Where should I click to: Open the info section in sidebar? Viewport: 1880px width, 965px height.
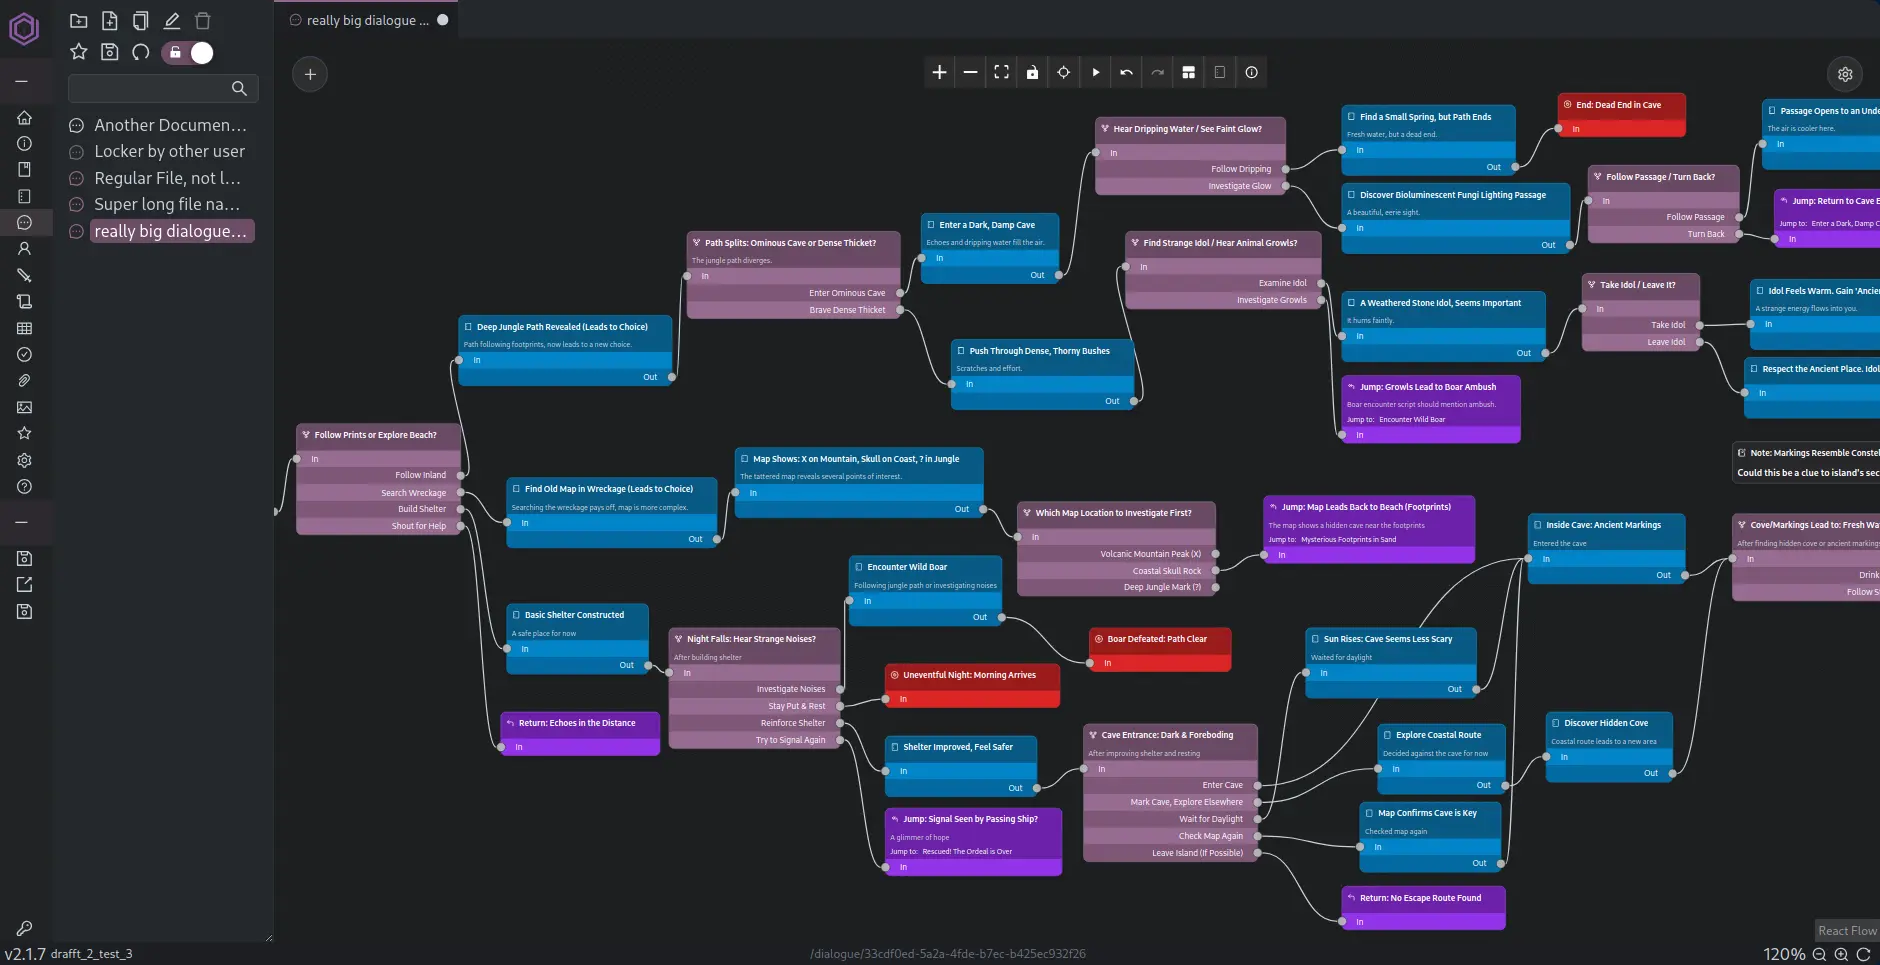24,143
